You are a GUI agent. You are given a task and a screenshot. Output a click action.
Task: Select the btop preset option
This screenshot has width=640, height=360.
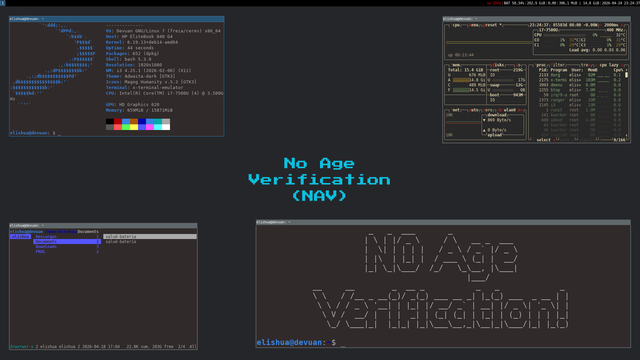tap(491, 25)
